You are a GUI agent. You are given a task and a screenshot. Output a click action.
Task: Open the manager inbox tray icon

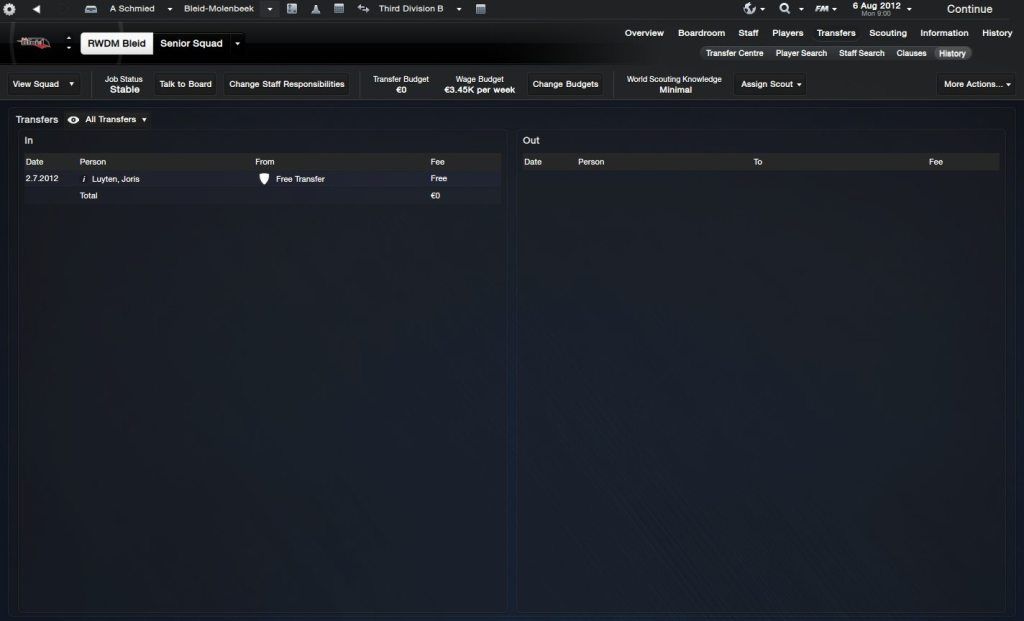[x=91, y=9]
